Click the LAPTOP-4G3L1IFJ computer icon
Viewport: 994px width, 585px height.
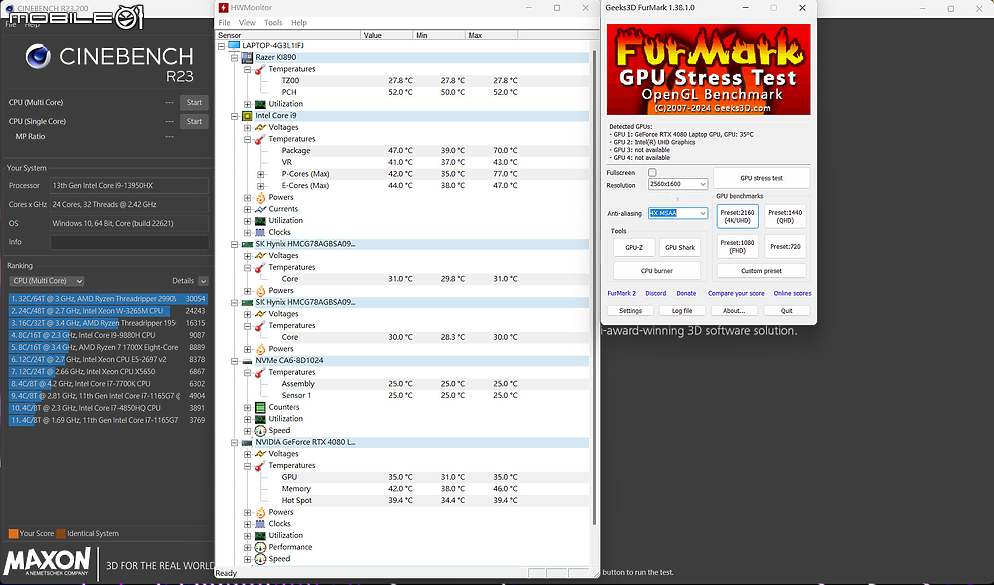234,46
